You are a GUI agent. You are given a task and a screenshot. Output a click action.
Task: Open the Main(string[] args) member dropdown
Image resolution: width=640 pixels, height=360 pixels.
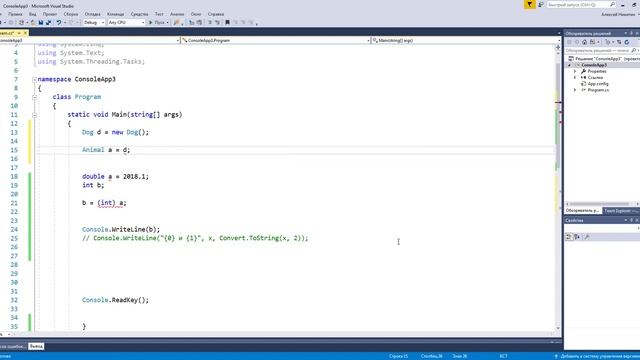[466, 40]
